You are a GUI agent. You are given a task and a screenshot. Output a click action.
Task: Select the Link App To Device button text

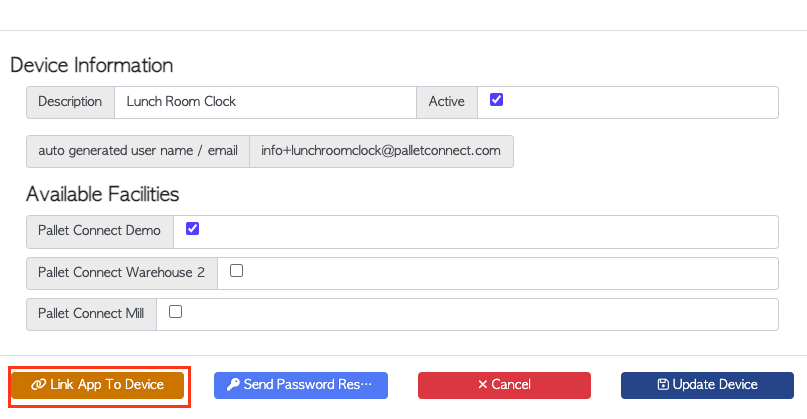tap(107, 385)
